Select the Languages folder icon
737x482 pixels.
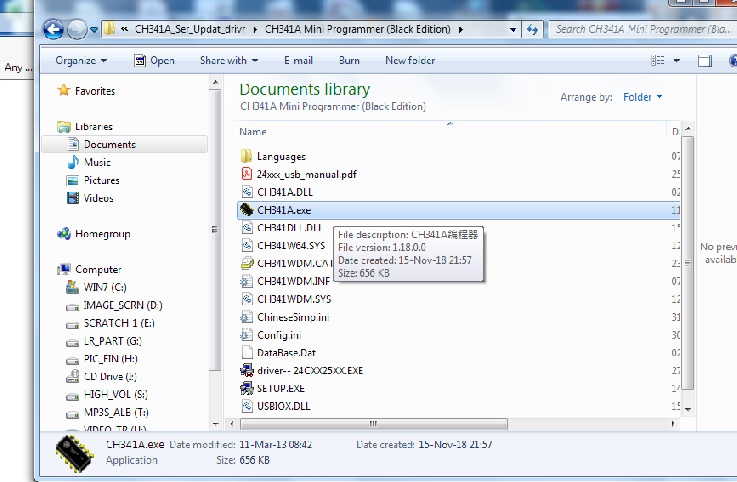[x=246, y=156]
